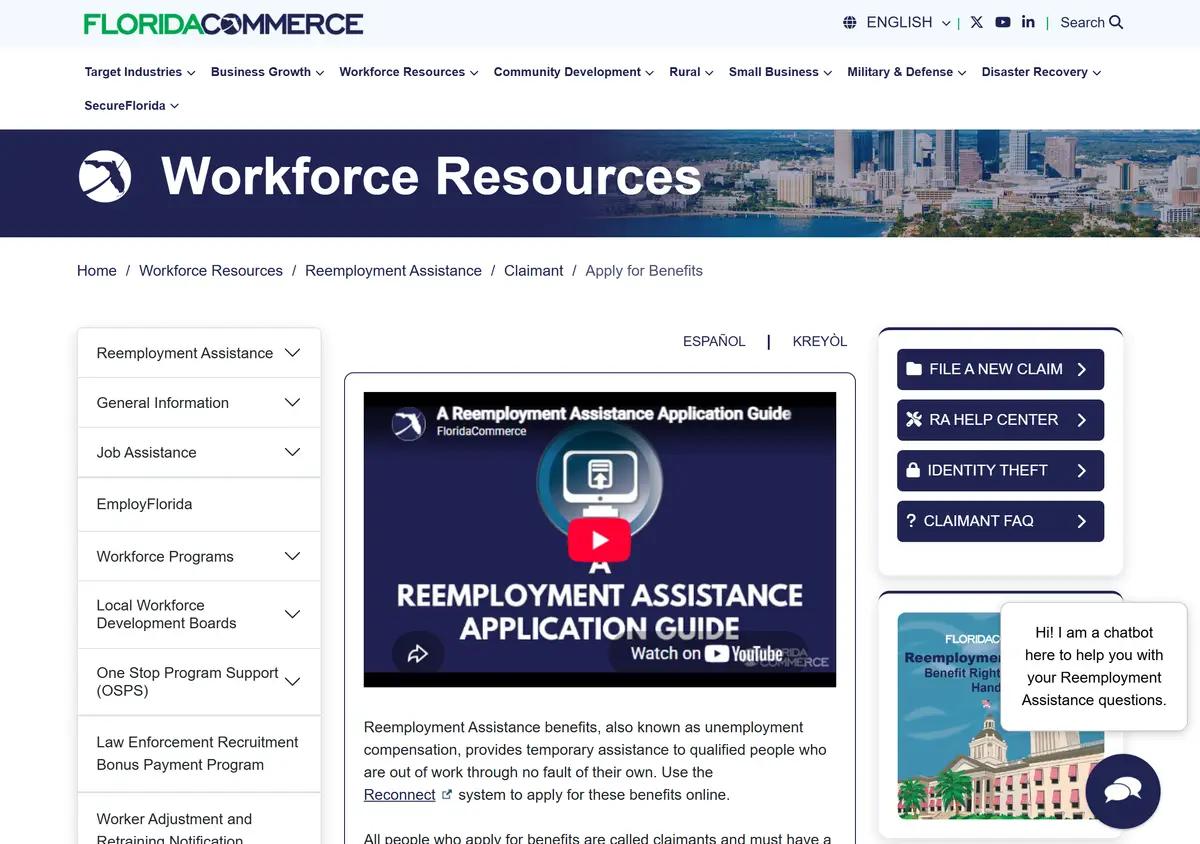Image resolution: width=1200 pixels, height=844 pixels.
Task: Click arrow on File a New Claim button
Action: (1082, 369)
